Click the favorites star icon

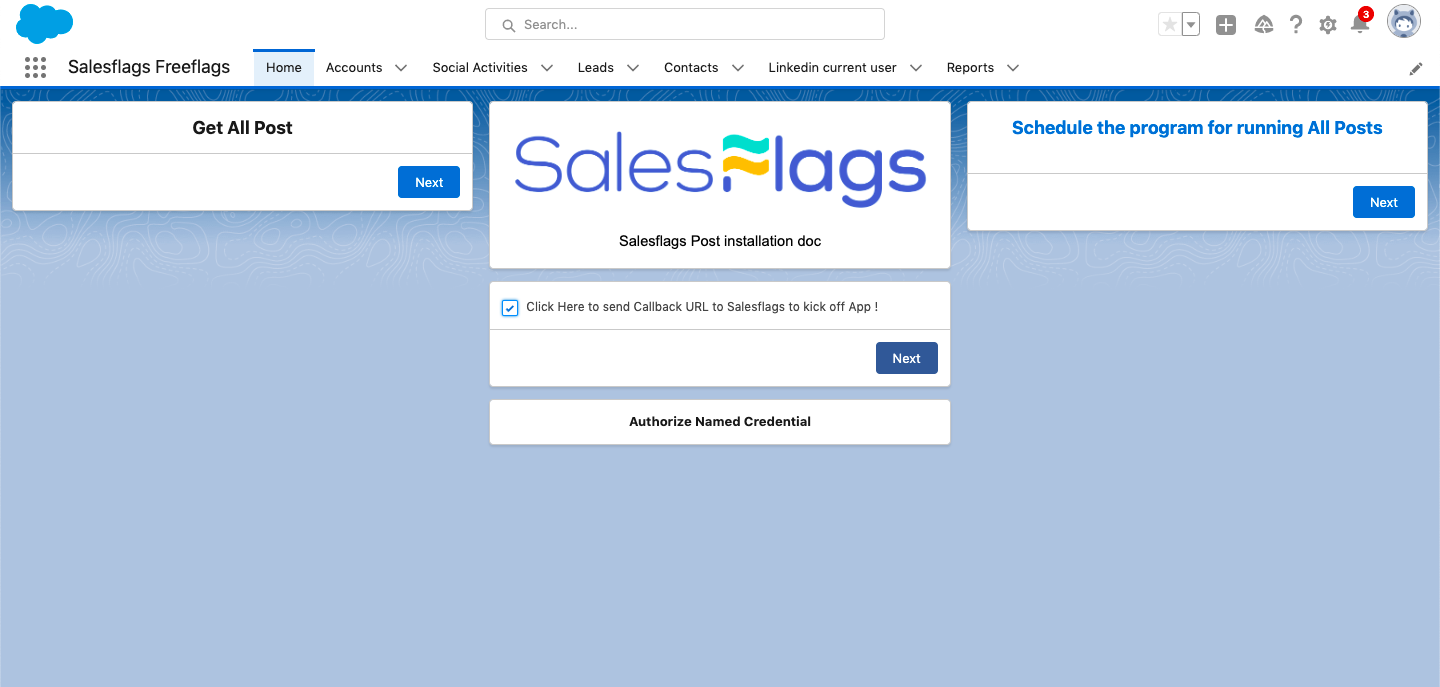tap(1169, 25)
